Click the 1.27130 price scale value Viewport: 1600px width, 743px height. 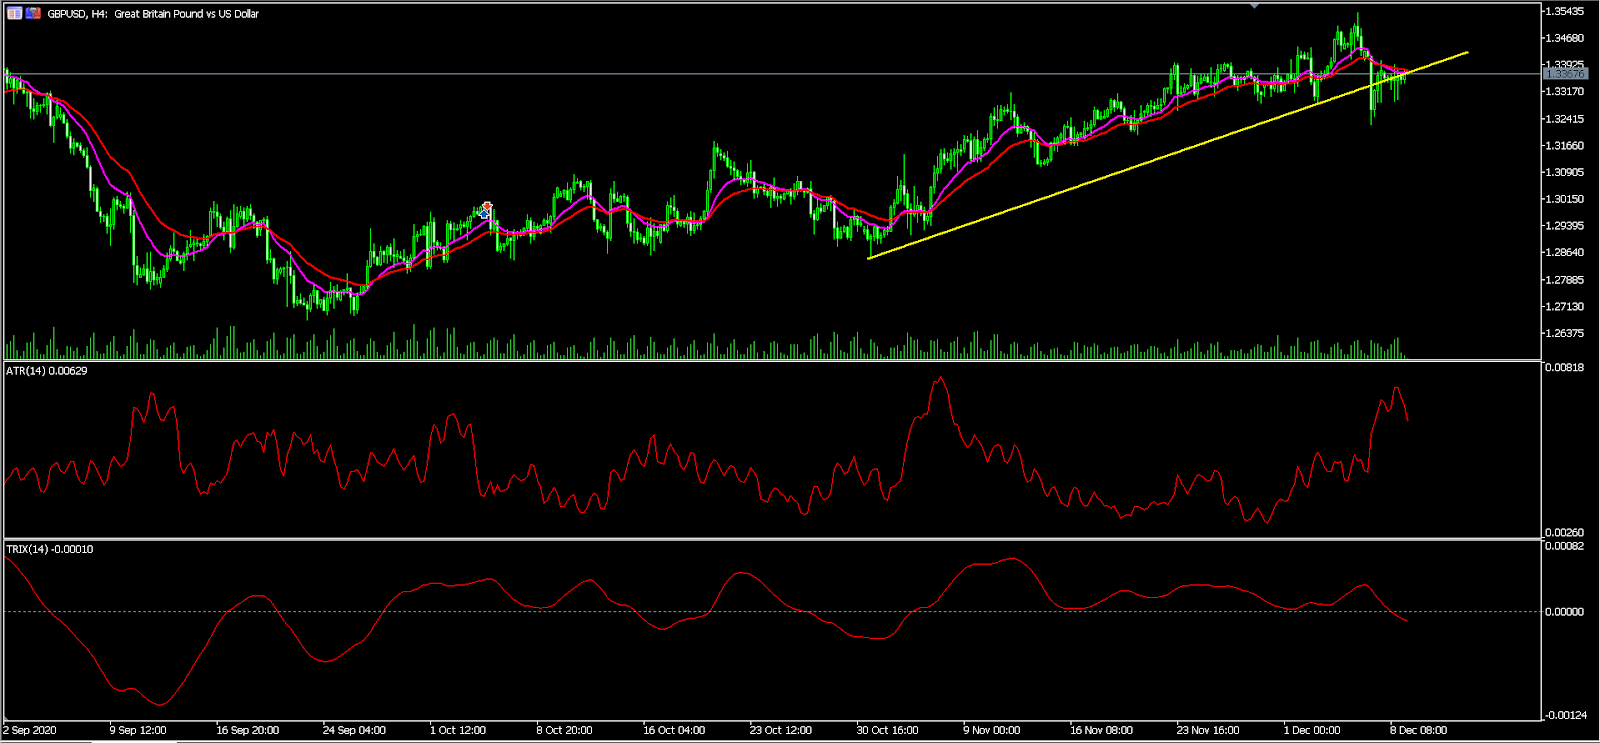(1565, 307)
